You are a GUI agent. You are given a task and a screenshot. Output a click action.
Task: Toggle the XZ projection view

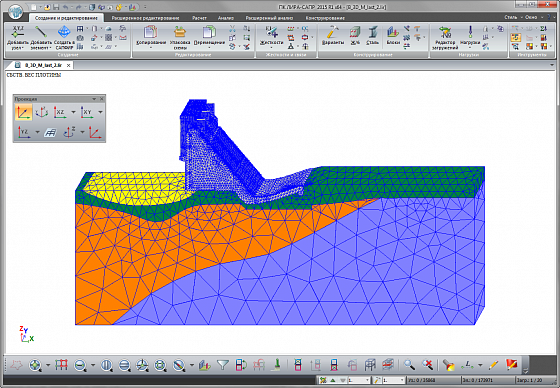pyautogui.click(x=60, y=112)
